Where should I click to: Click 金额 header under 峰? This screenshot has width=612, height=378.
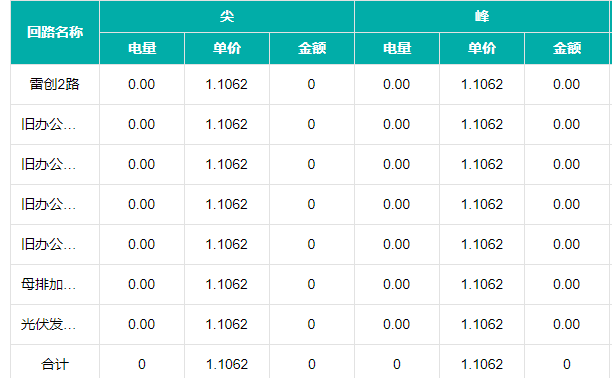[x=567, y=48]
